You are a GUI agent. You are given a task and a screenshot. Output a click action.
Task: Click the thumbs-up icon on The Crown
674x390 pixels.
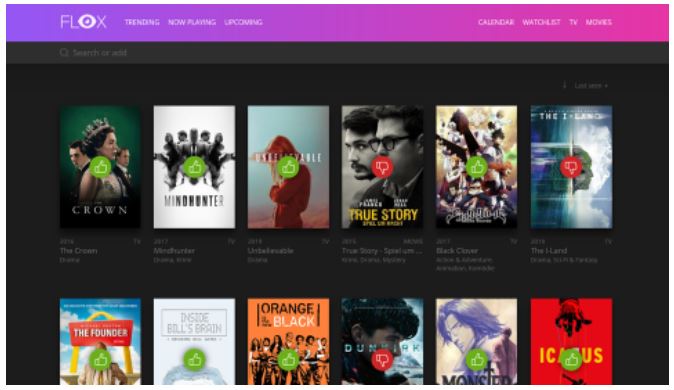[100, 167]
